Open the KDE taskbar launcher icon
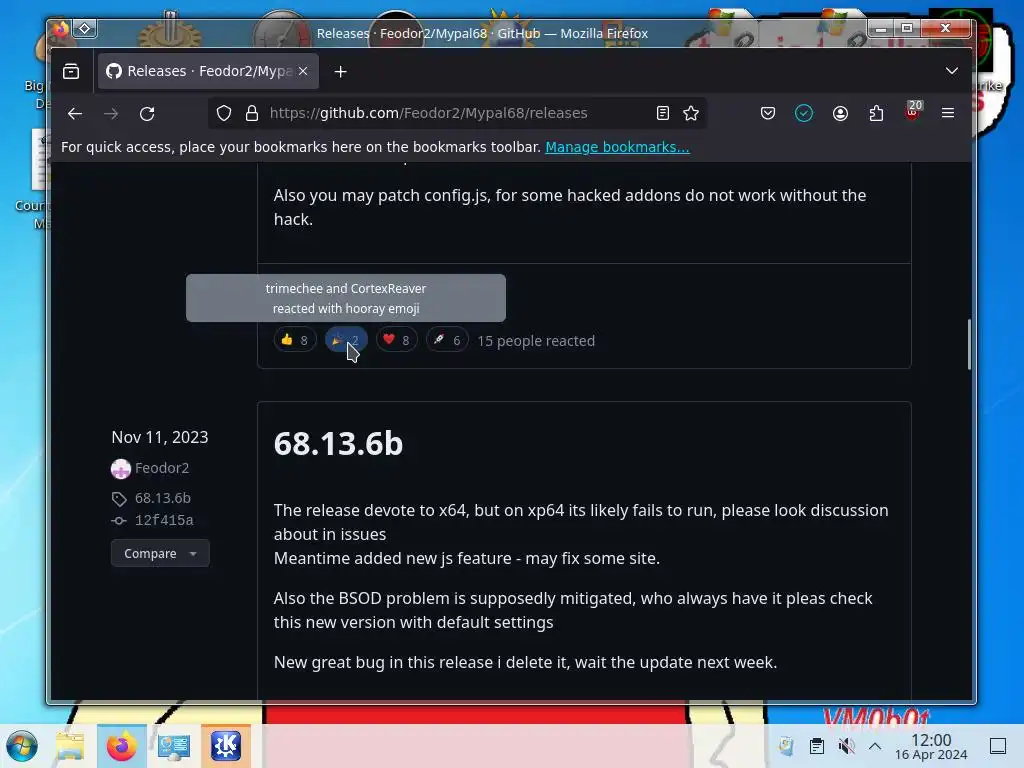The height and width of the screenshot is (768, 1024). tap(225, 746)
